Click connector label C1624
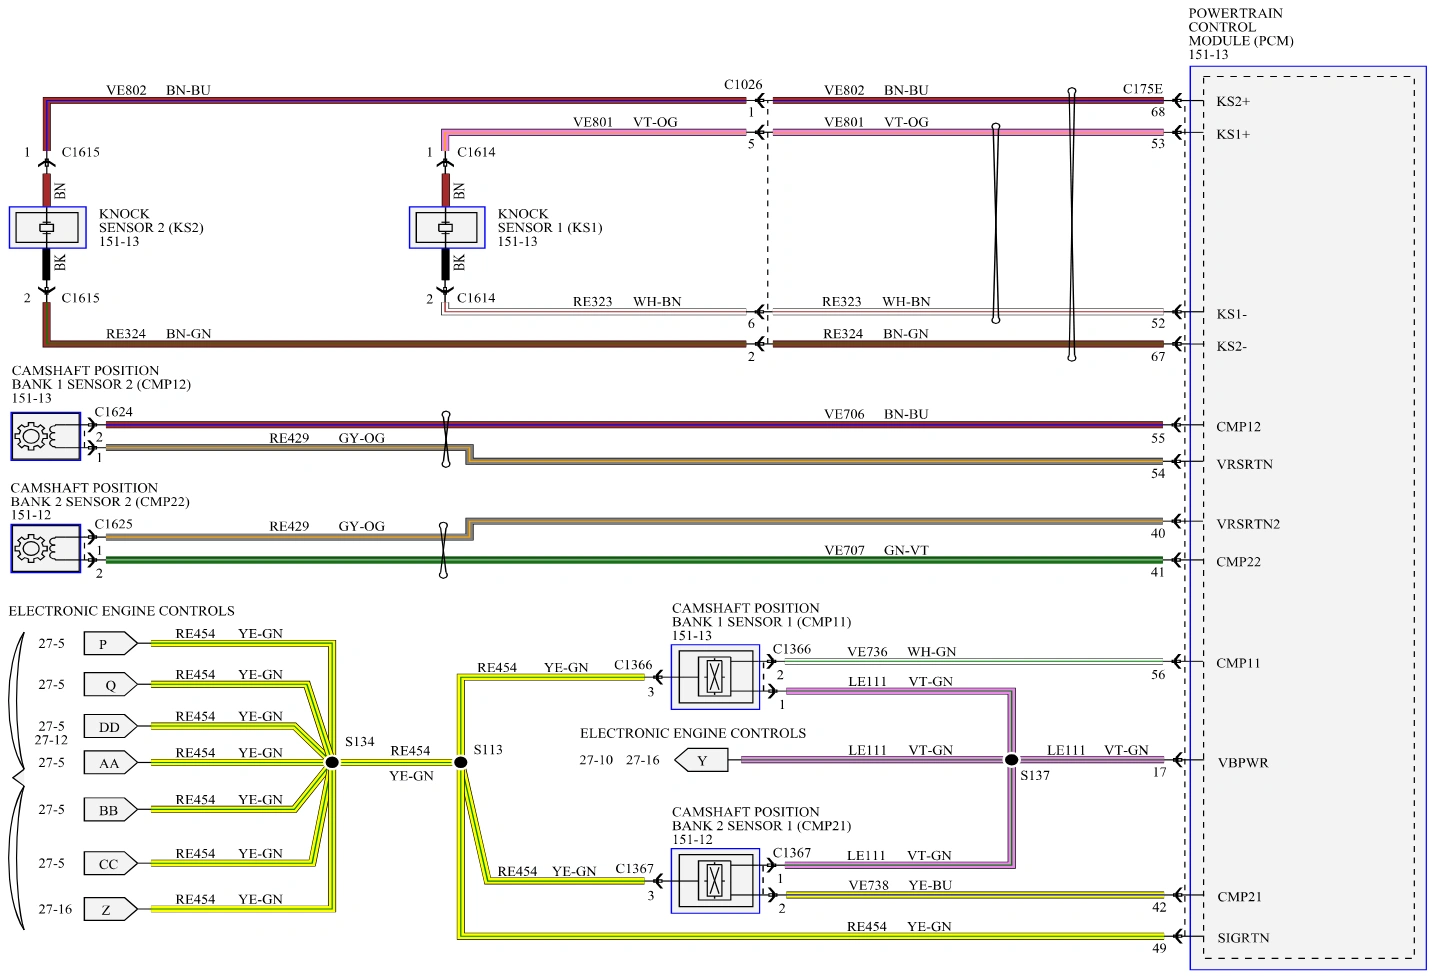This screenshot has width=1434, height=977. (x=113, y=412)
